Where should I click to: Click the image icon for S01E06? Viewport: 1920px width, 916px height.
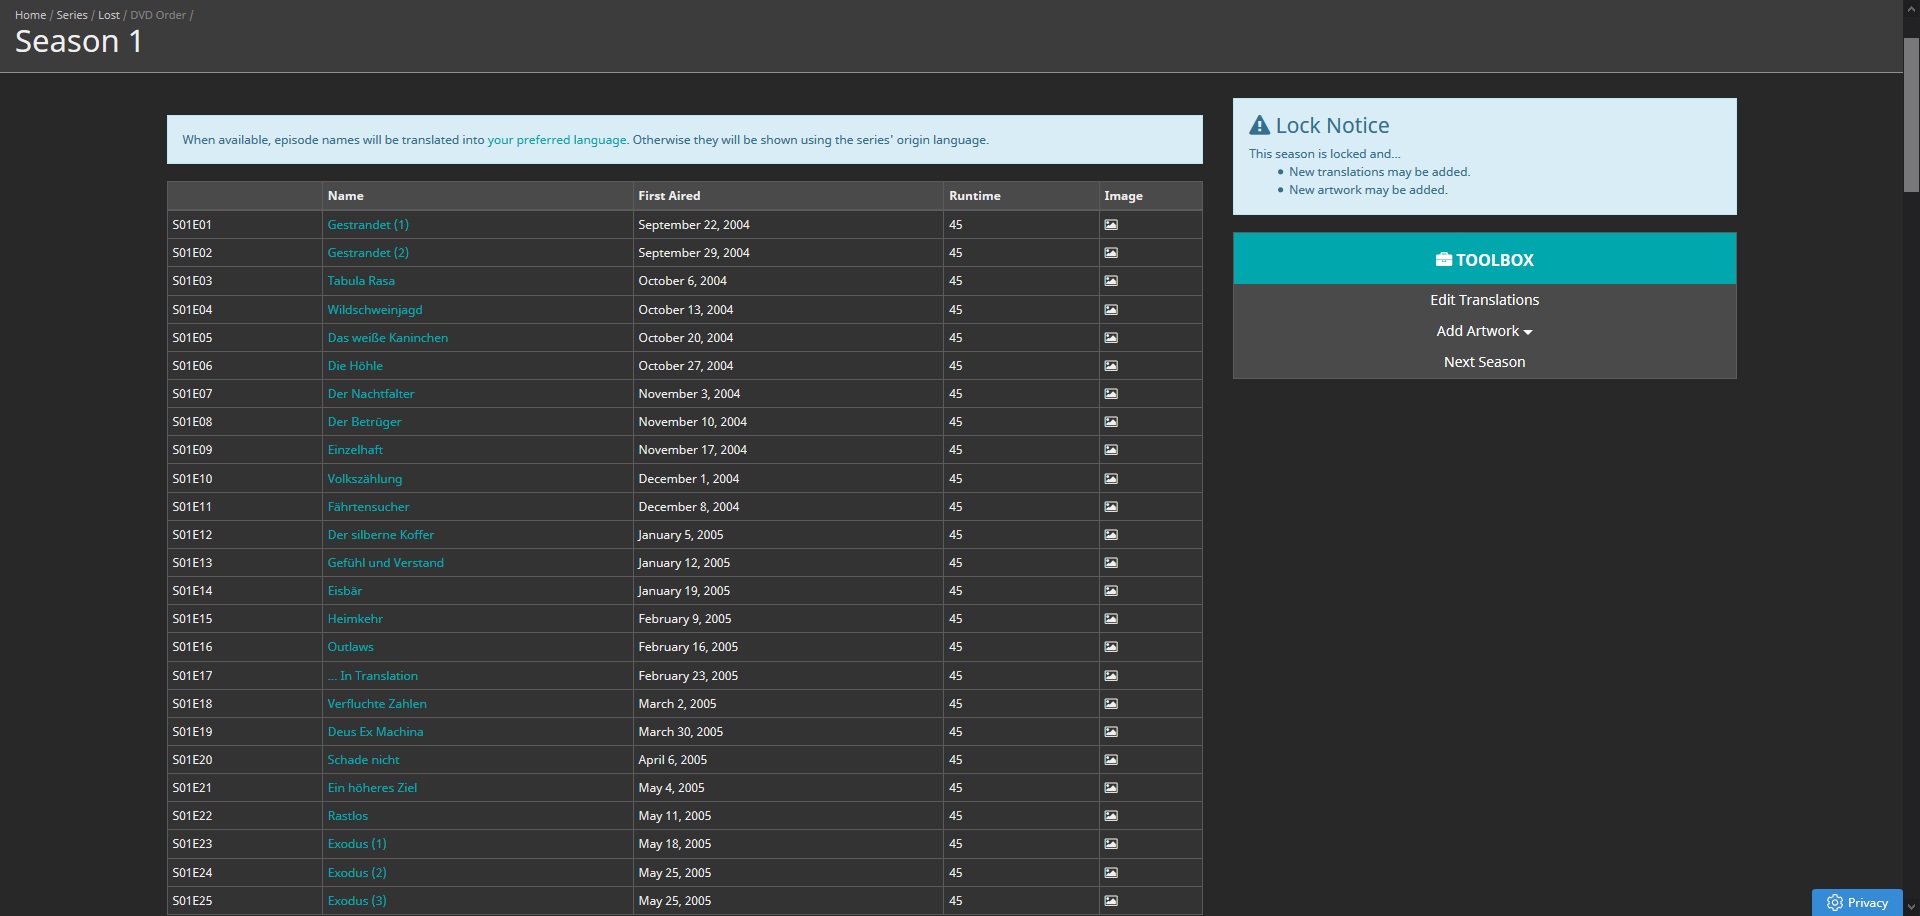point(1111,366)
